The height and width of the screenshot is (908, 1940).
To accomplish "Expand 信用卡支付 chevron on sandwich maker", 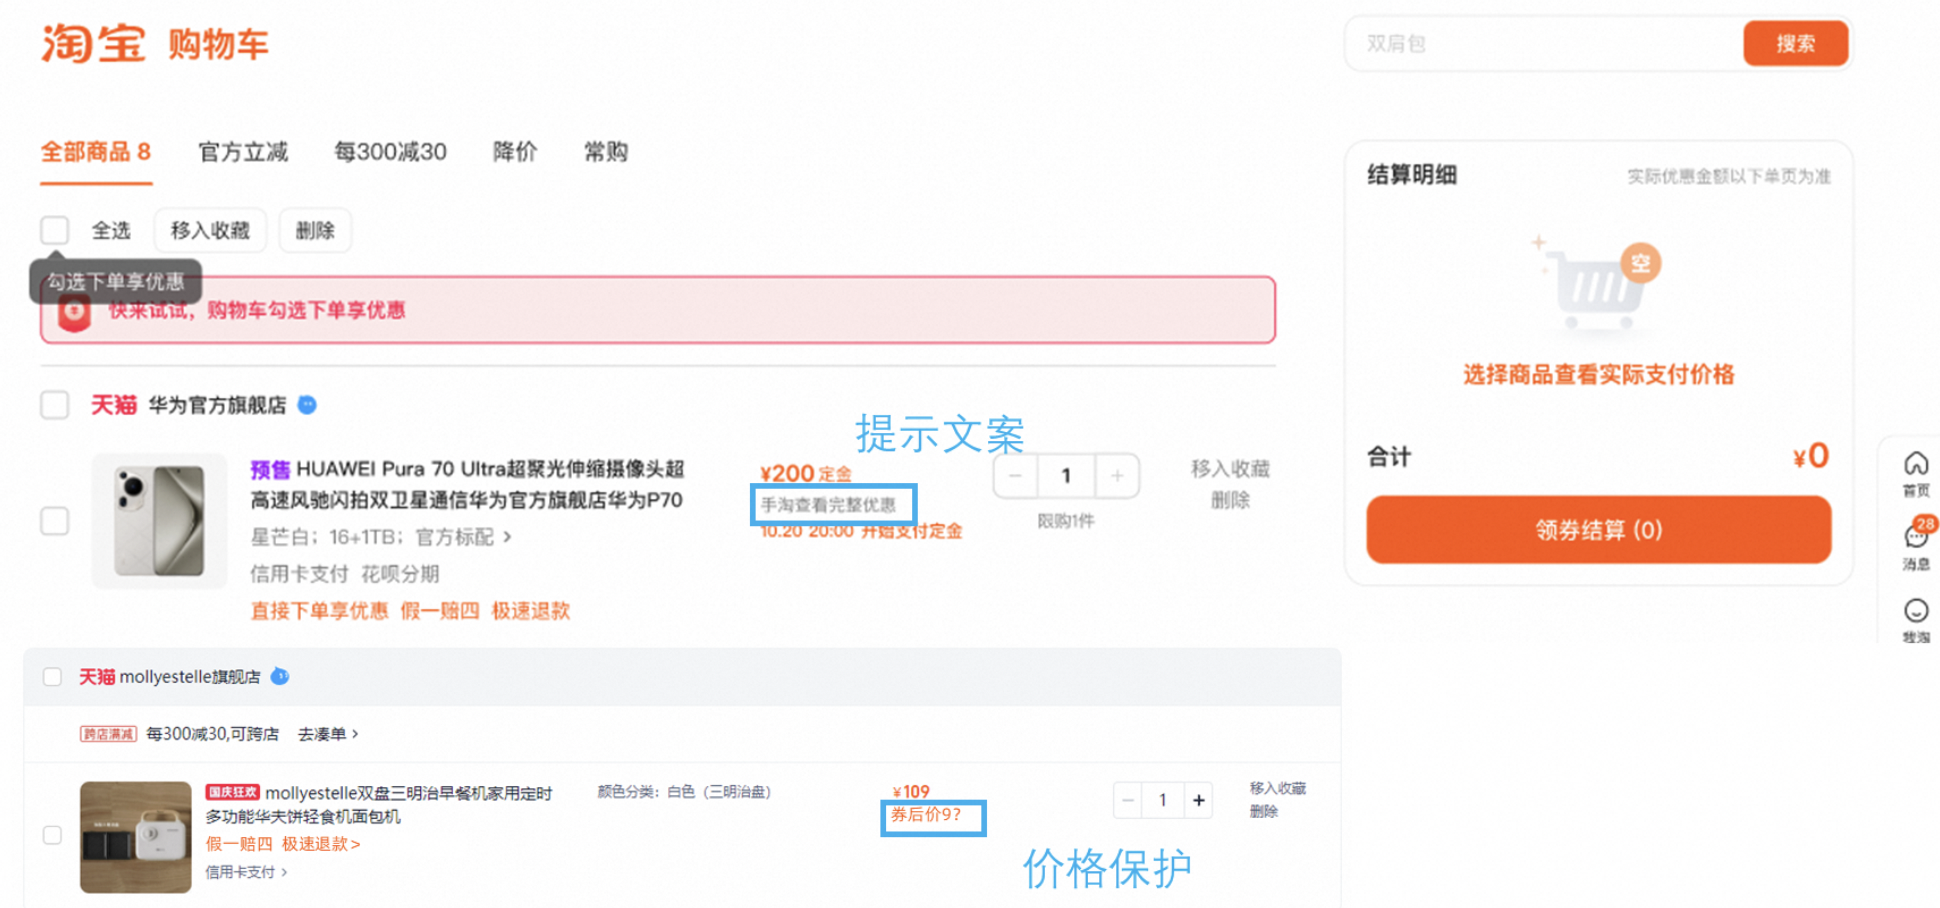I will [x=284, y=872].
